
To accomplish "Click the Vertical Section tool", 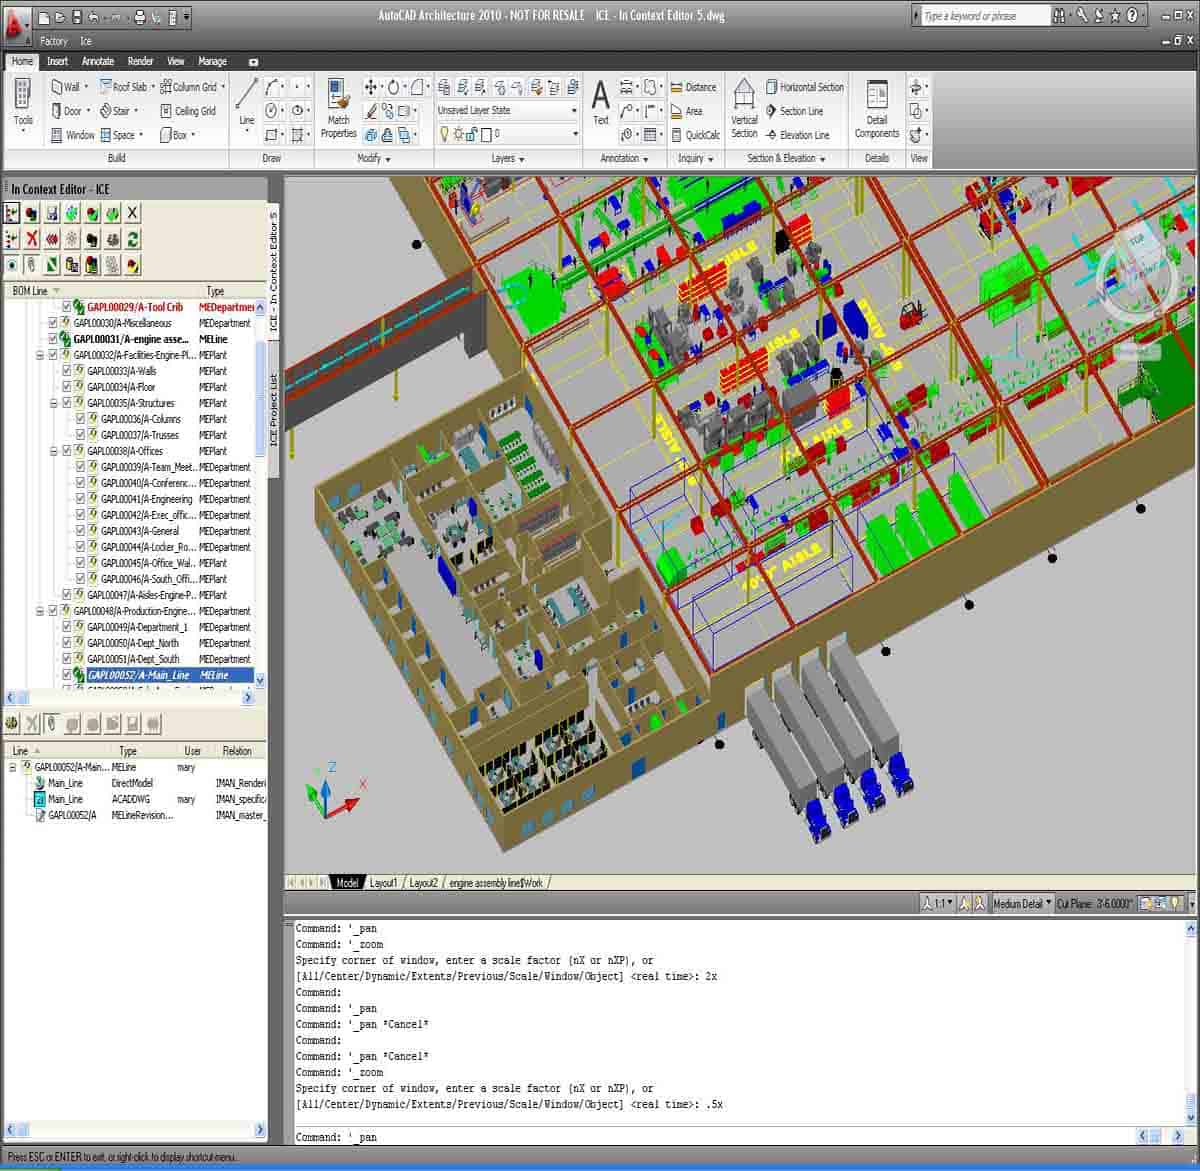I will pyautogui.click(x=744, y=109).
